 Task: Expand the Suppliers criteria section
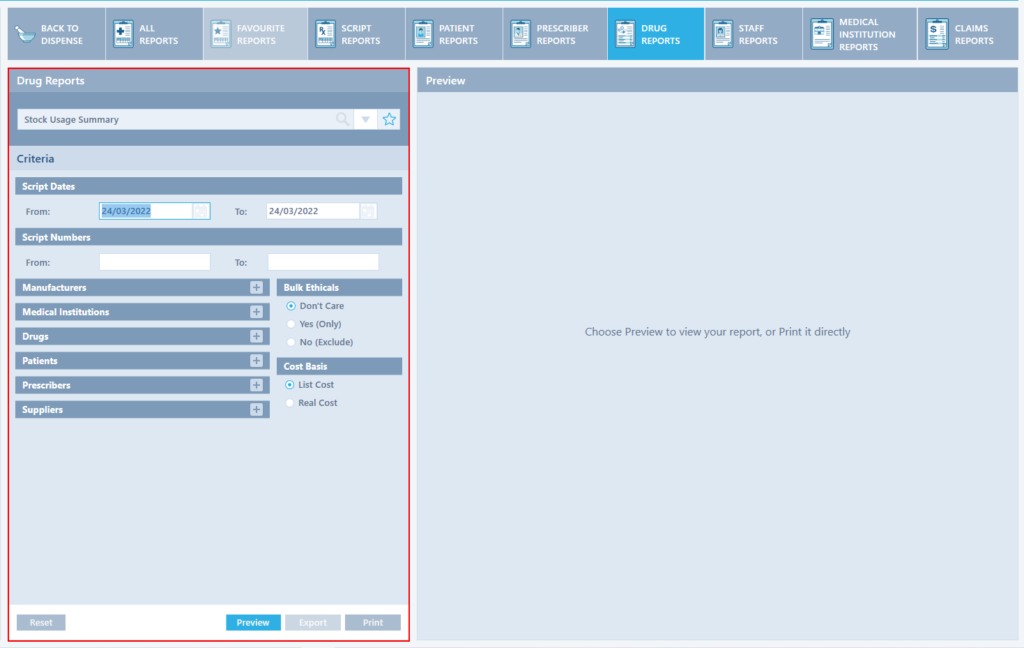pos(256,410)
